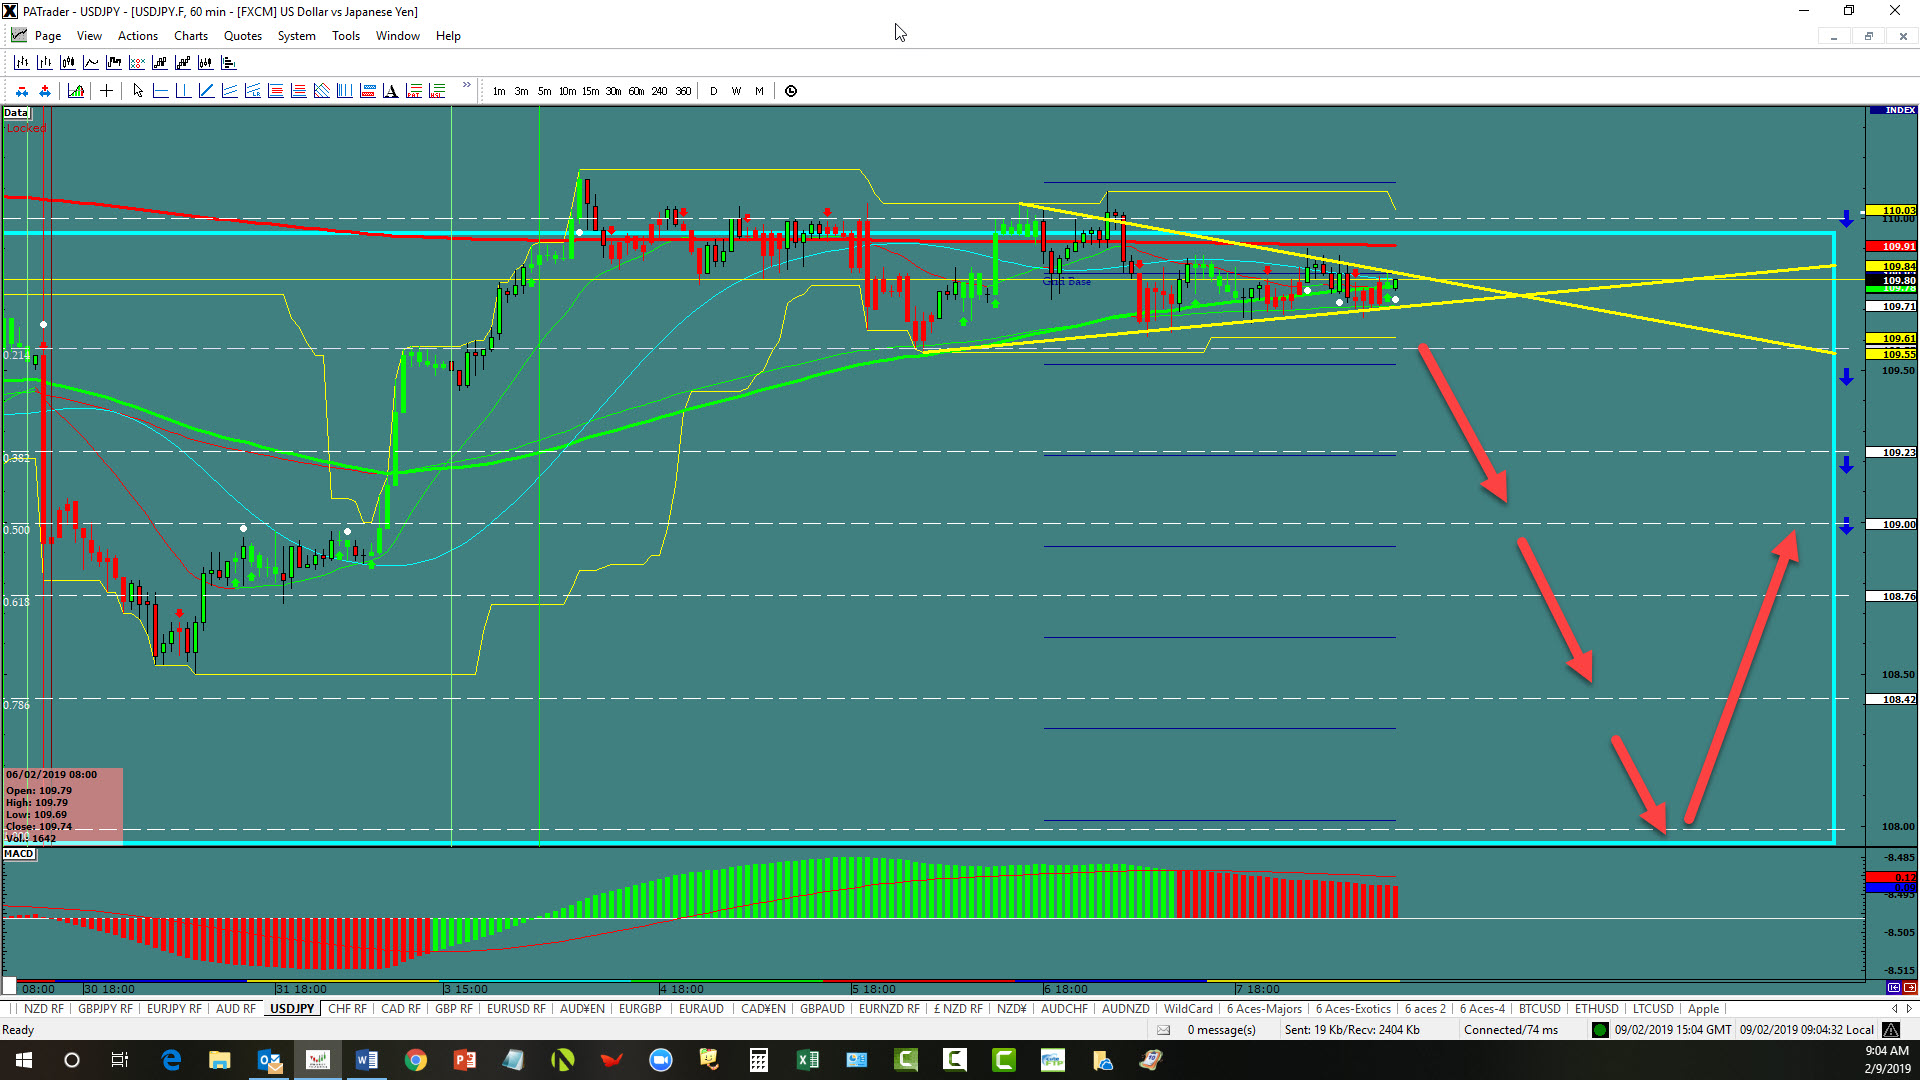Open the System menu
1920x1080 pixels.
[x=296, y=36]
